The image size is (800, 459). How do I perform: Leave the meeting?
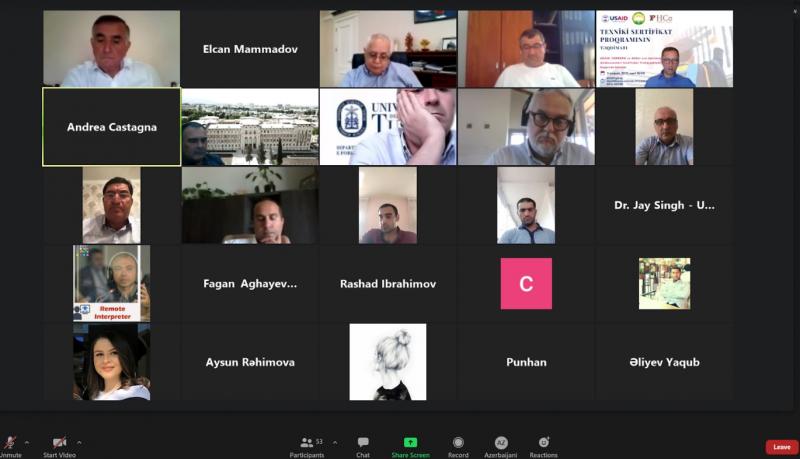pos(782,447)
